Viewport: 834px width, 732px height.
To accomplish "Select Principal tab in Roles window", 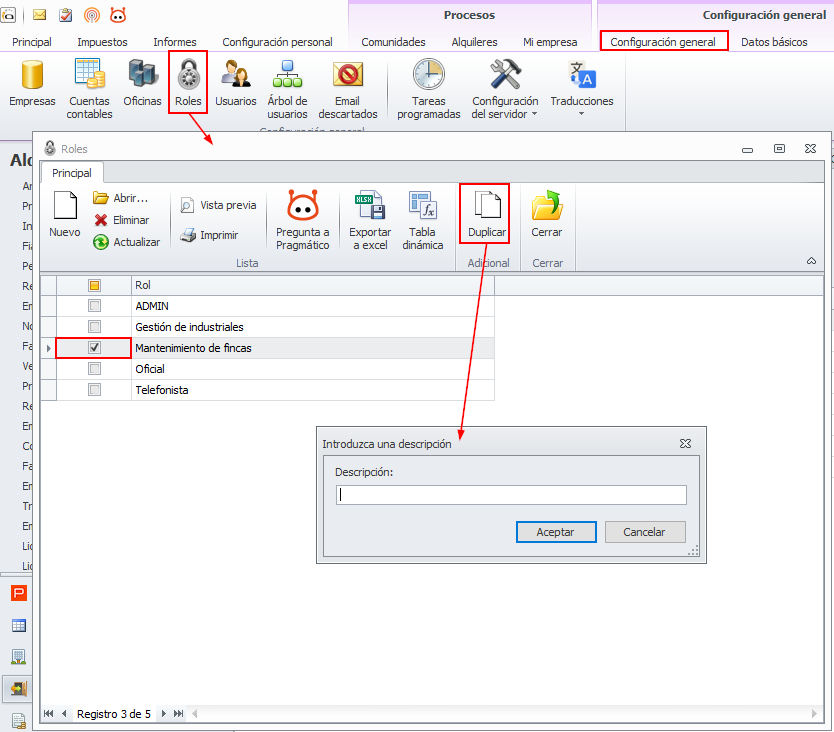I will [x=72, y=173].
